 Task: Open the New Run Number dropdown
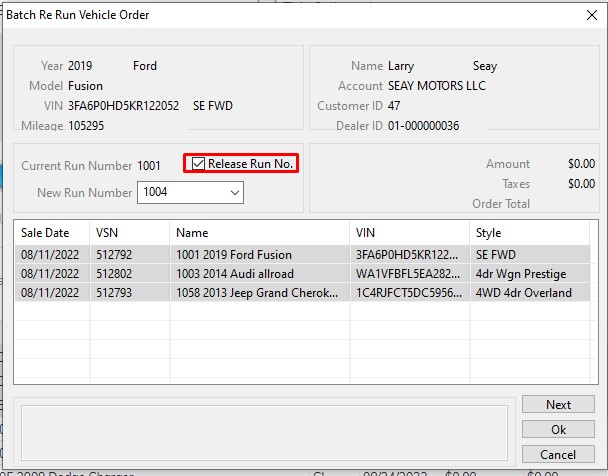tap(234, 192)
